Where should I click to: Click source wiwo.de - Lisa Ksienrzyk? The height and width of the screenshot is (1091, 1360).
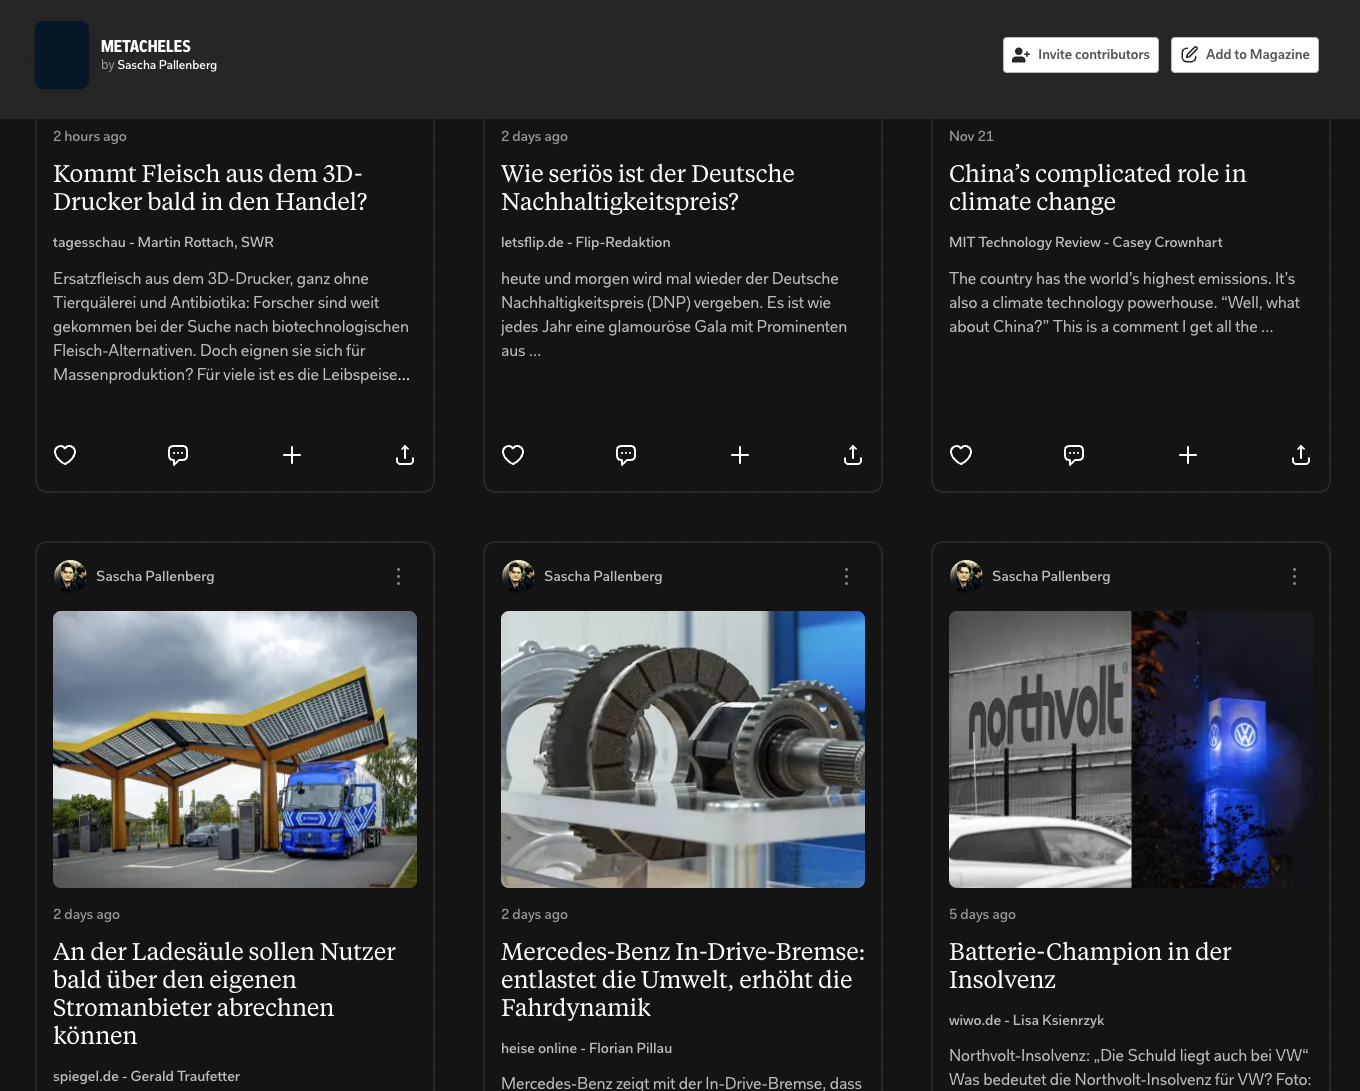tap(1026, 1020)
